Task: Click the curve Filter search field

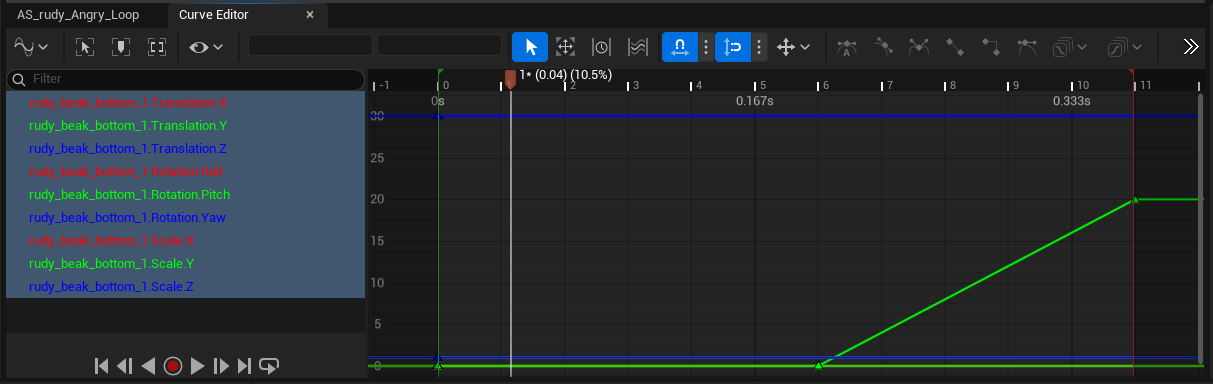Action: click(185, 79)
